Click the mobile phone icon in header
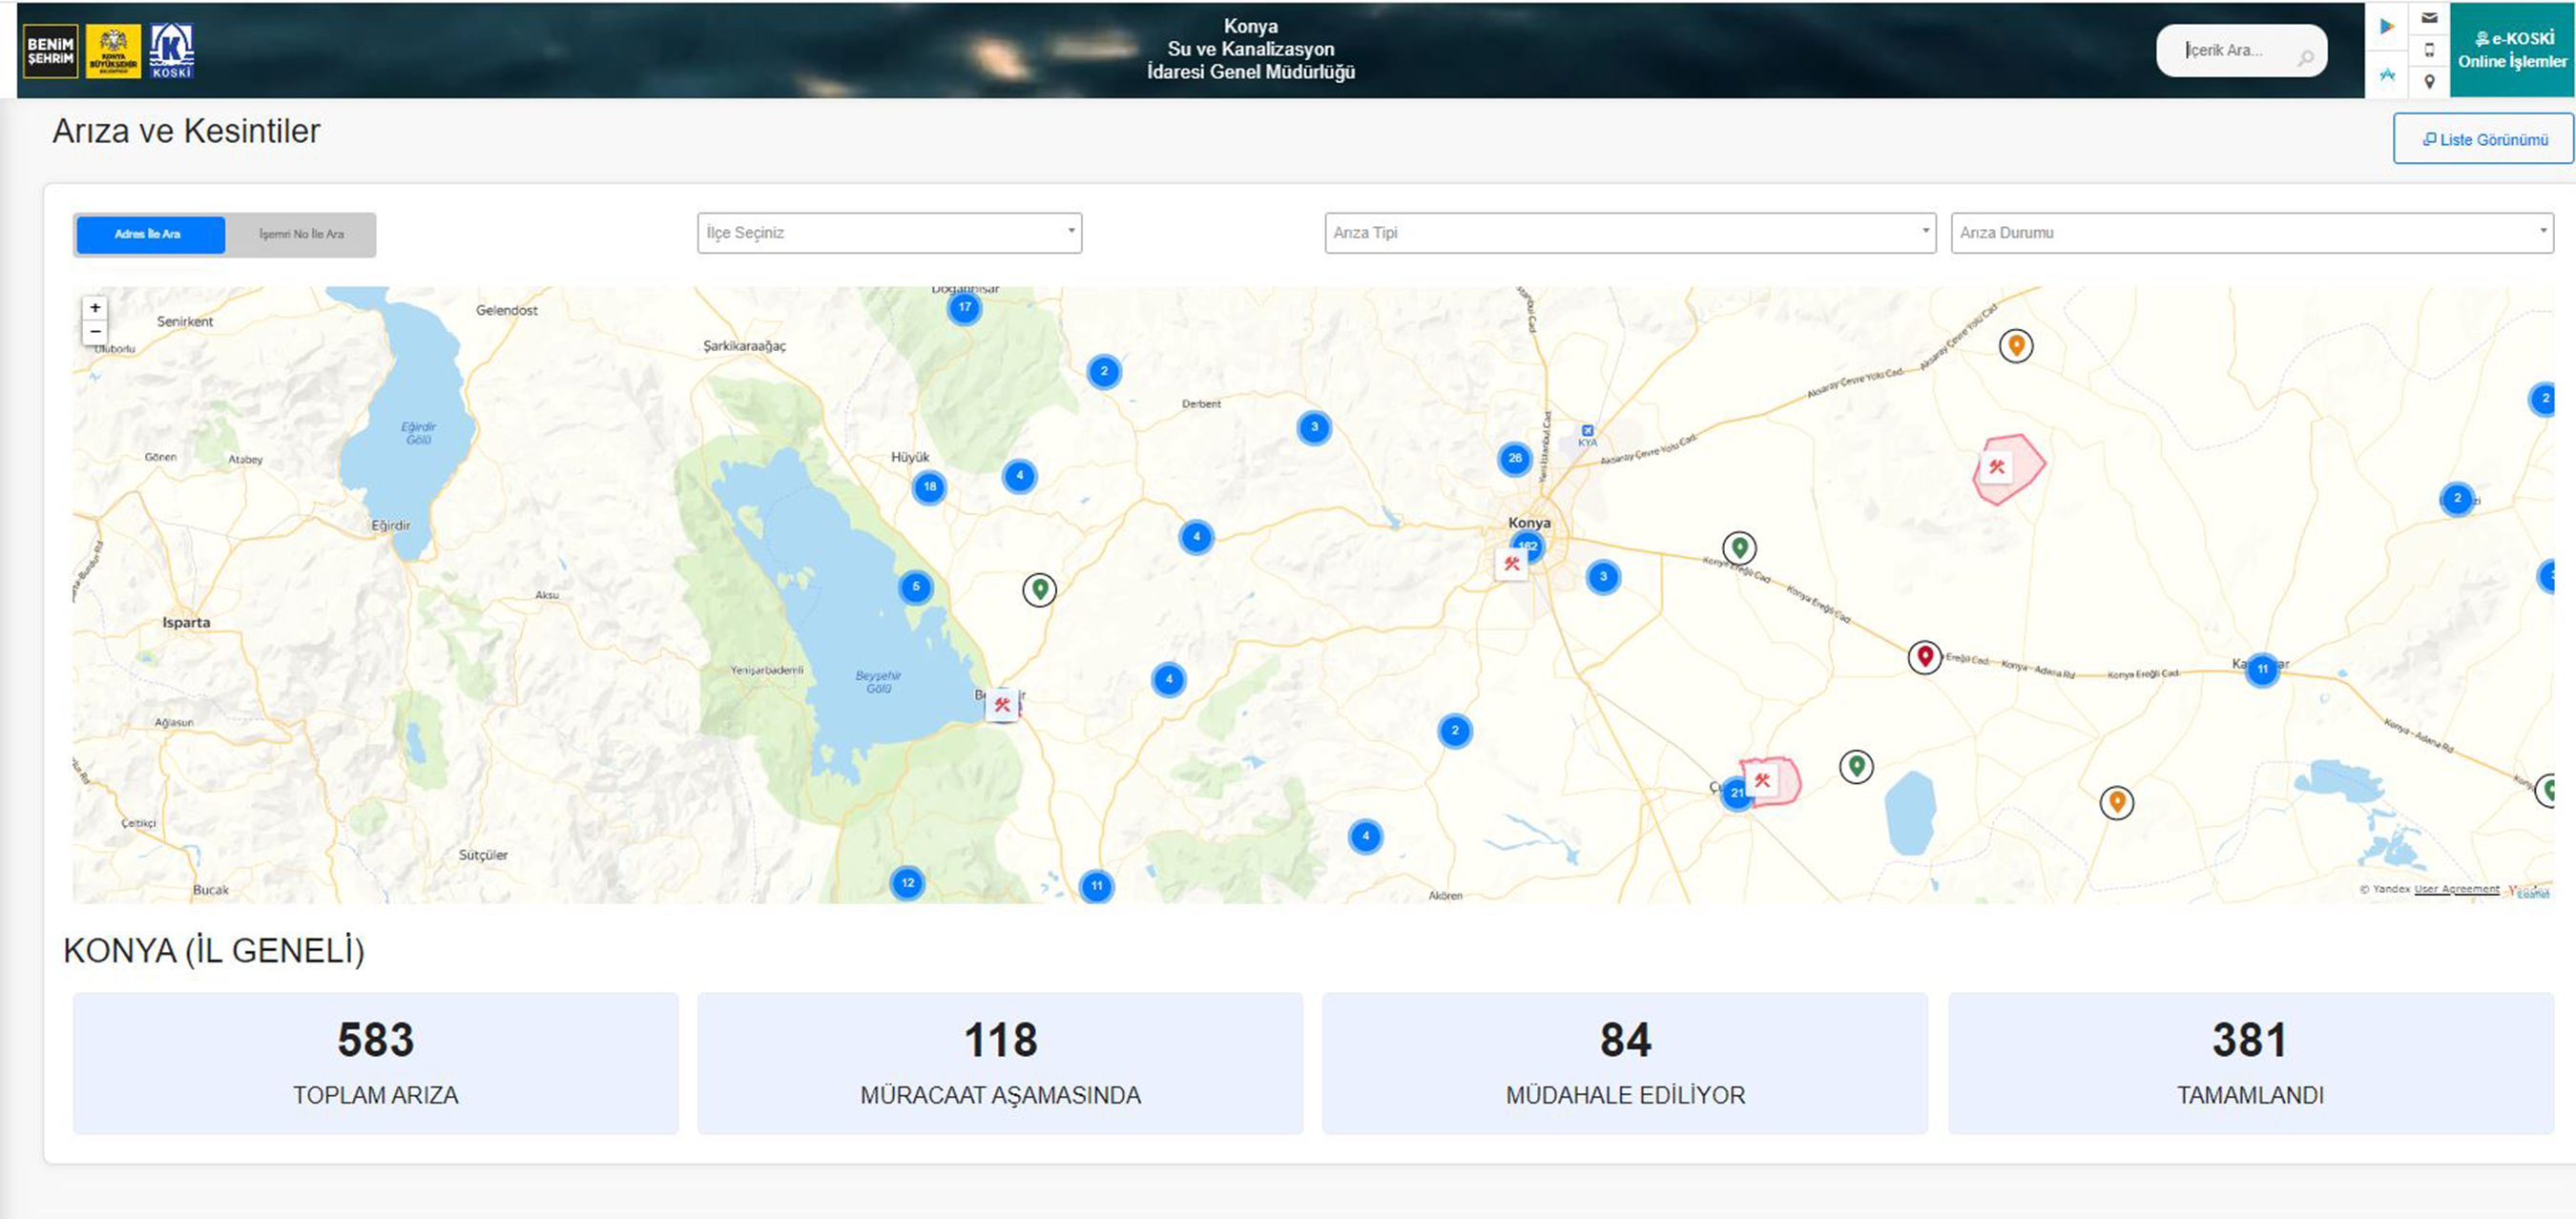Viewport: 2576px width, 1219px height. [x=2429, y=50]
